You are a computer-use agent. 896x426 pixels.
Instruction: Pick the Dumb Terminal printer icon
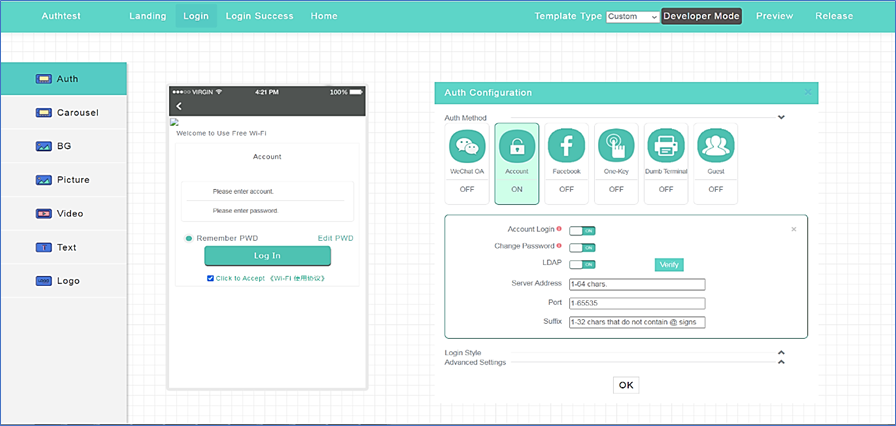click(x=666, y=146)
